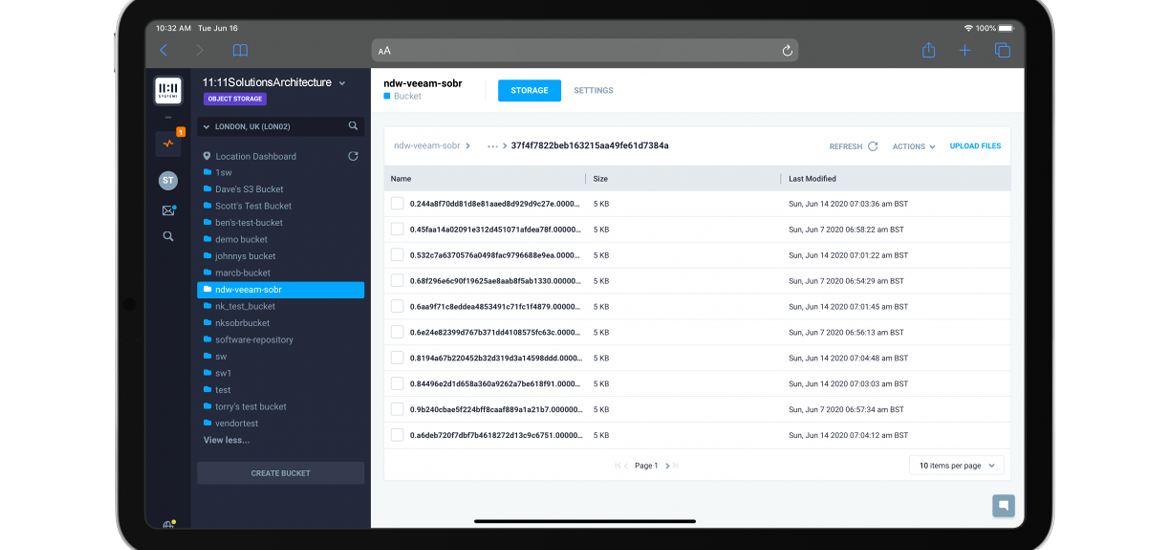Sort by Name column header
The image size is (1170, 550).
(x=401, y=179)
